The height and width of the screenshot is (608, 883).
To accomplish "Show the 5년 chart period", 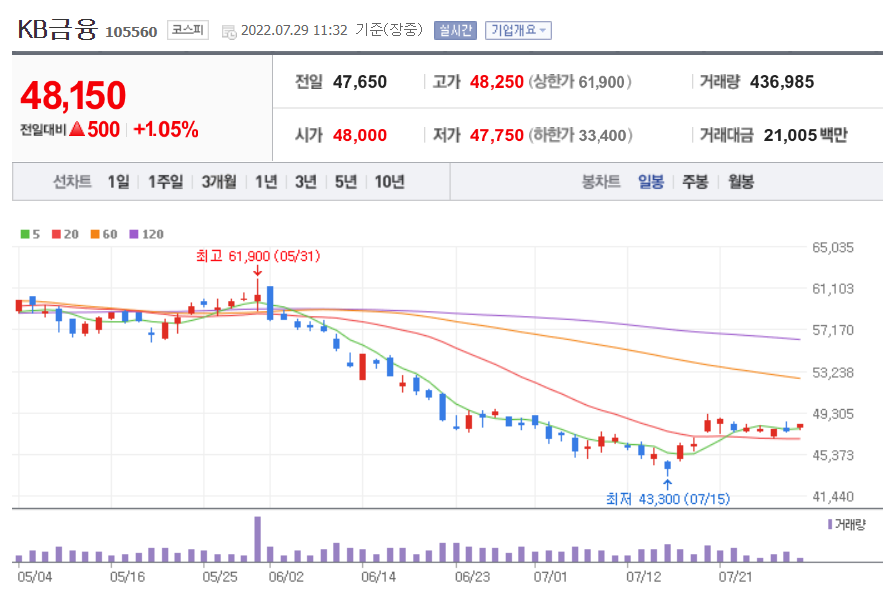I will 346,182.
